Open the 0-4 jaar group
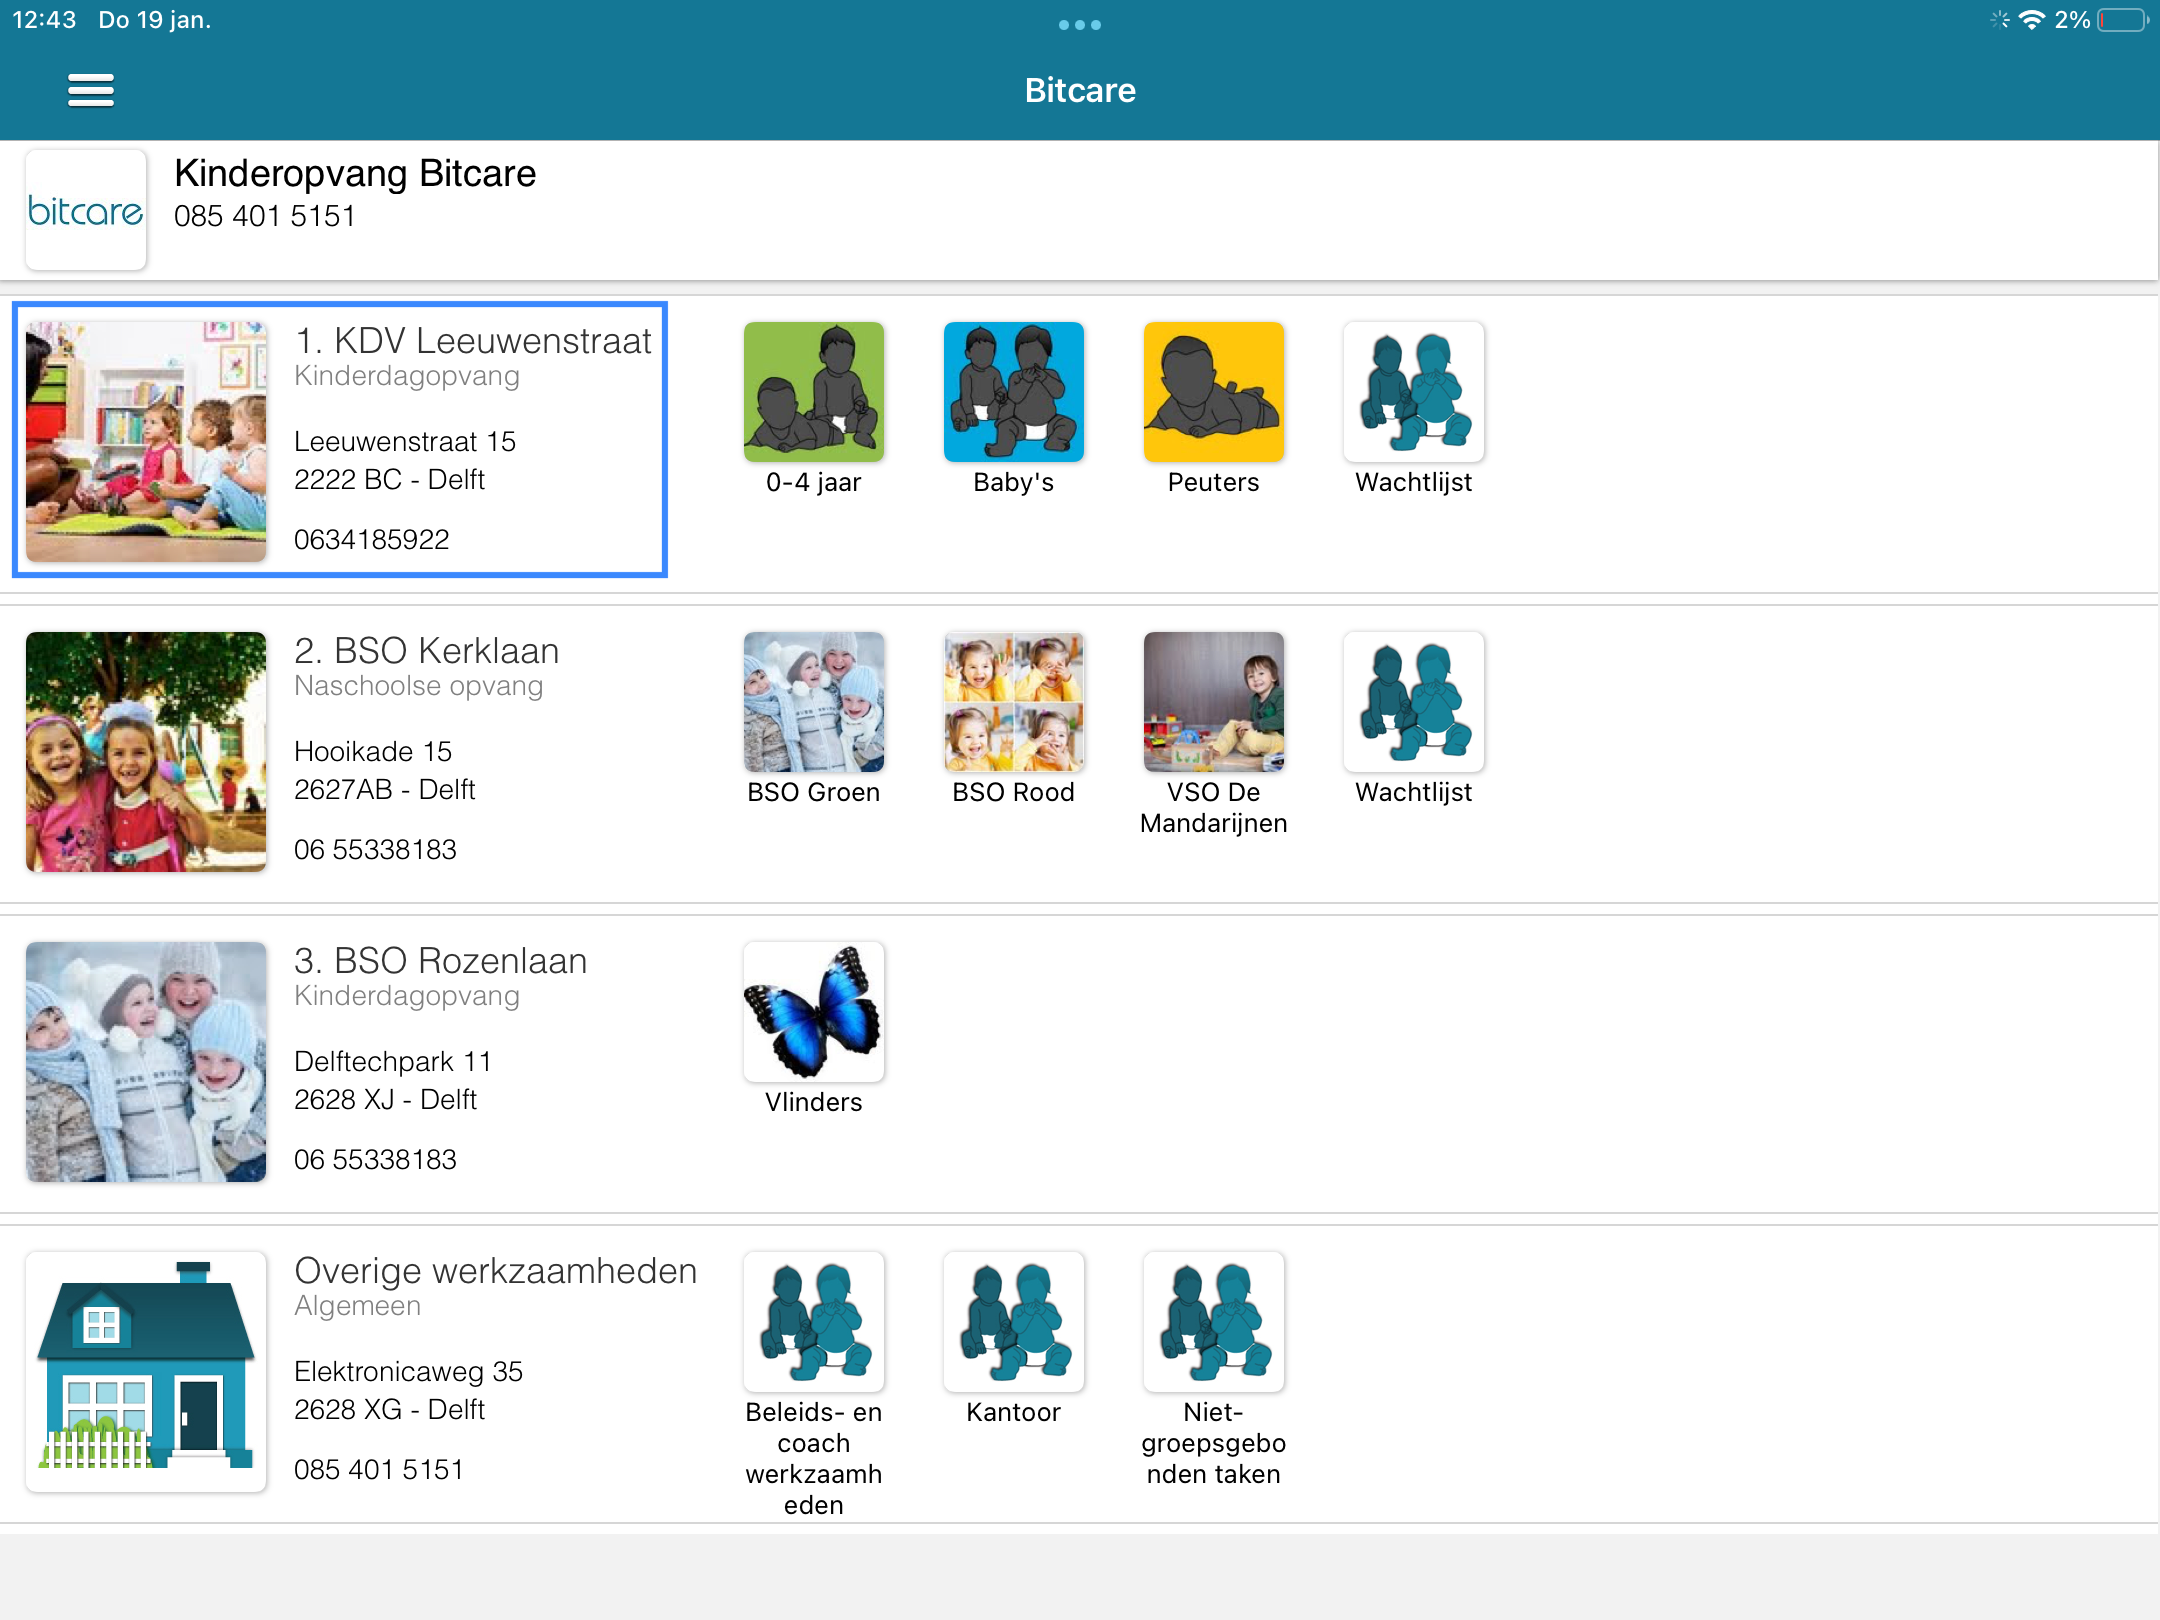Image resolution: width=2160 pixels, height=1620 pixels. coord(813,392)
